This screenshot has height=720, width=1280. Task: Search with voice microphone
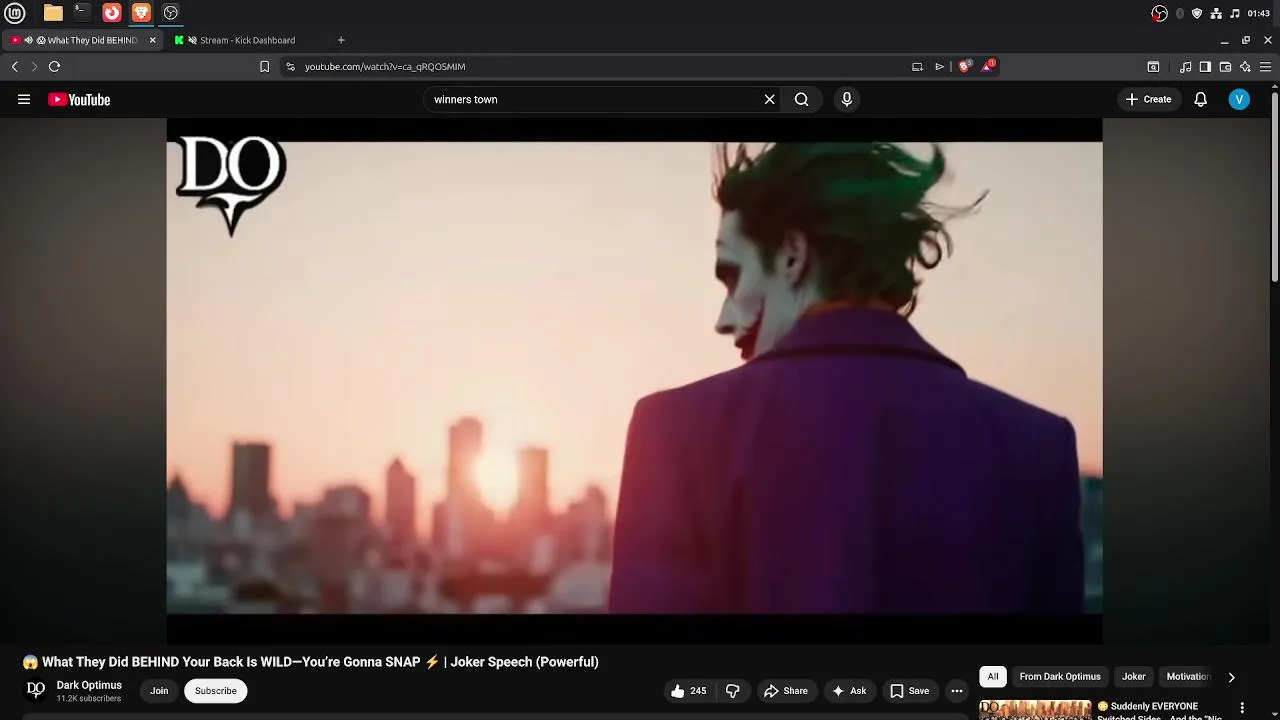click(x=846, y=99)
